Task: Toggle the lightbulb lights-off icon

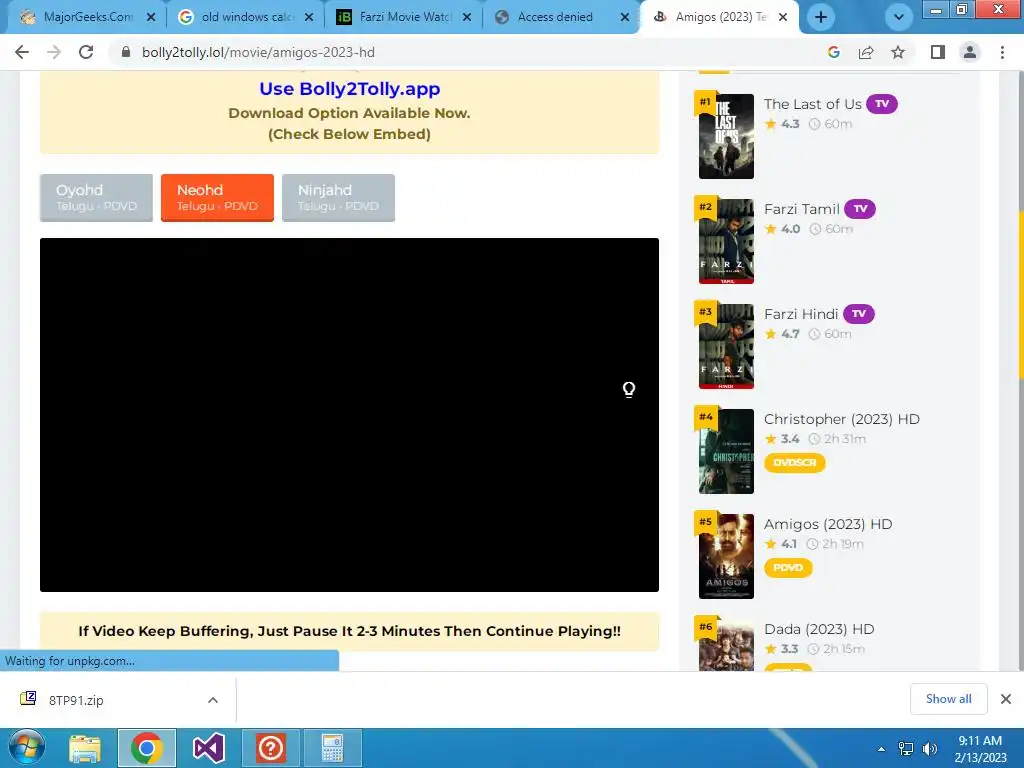Action: coord(628,390)
